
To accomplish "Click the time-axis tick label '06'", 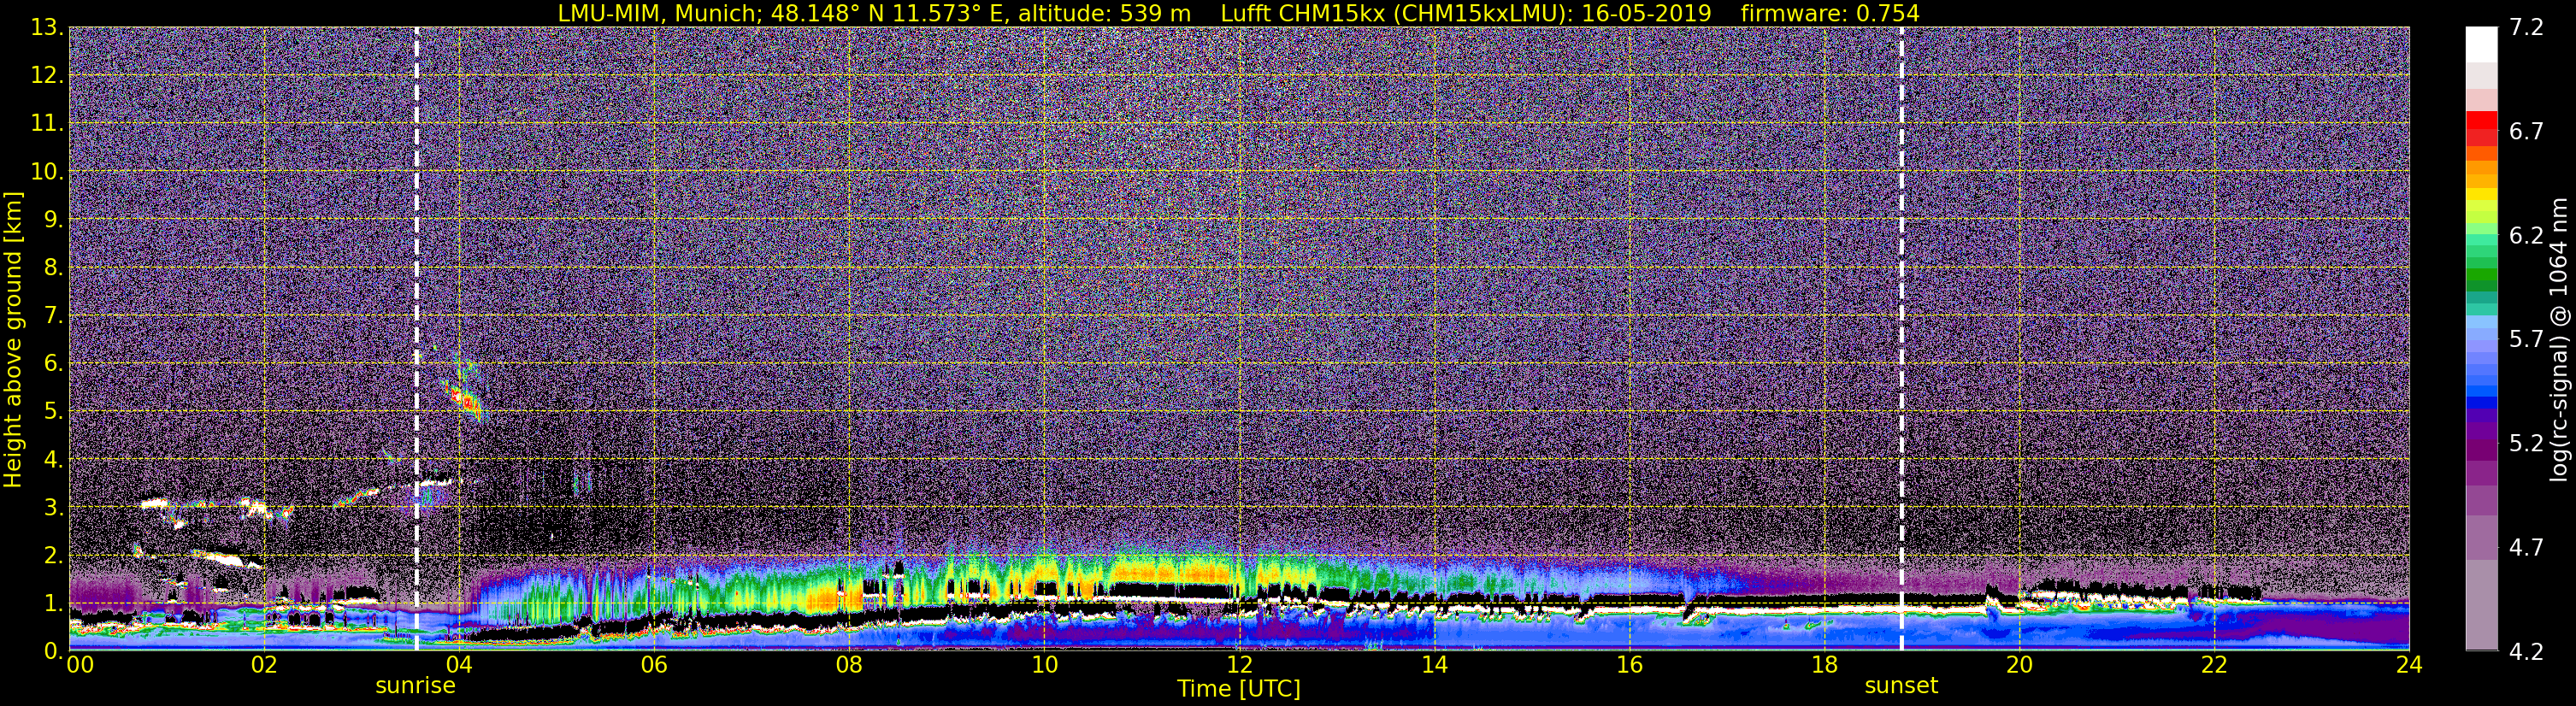I will 653,665.
